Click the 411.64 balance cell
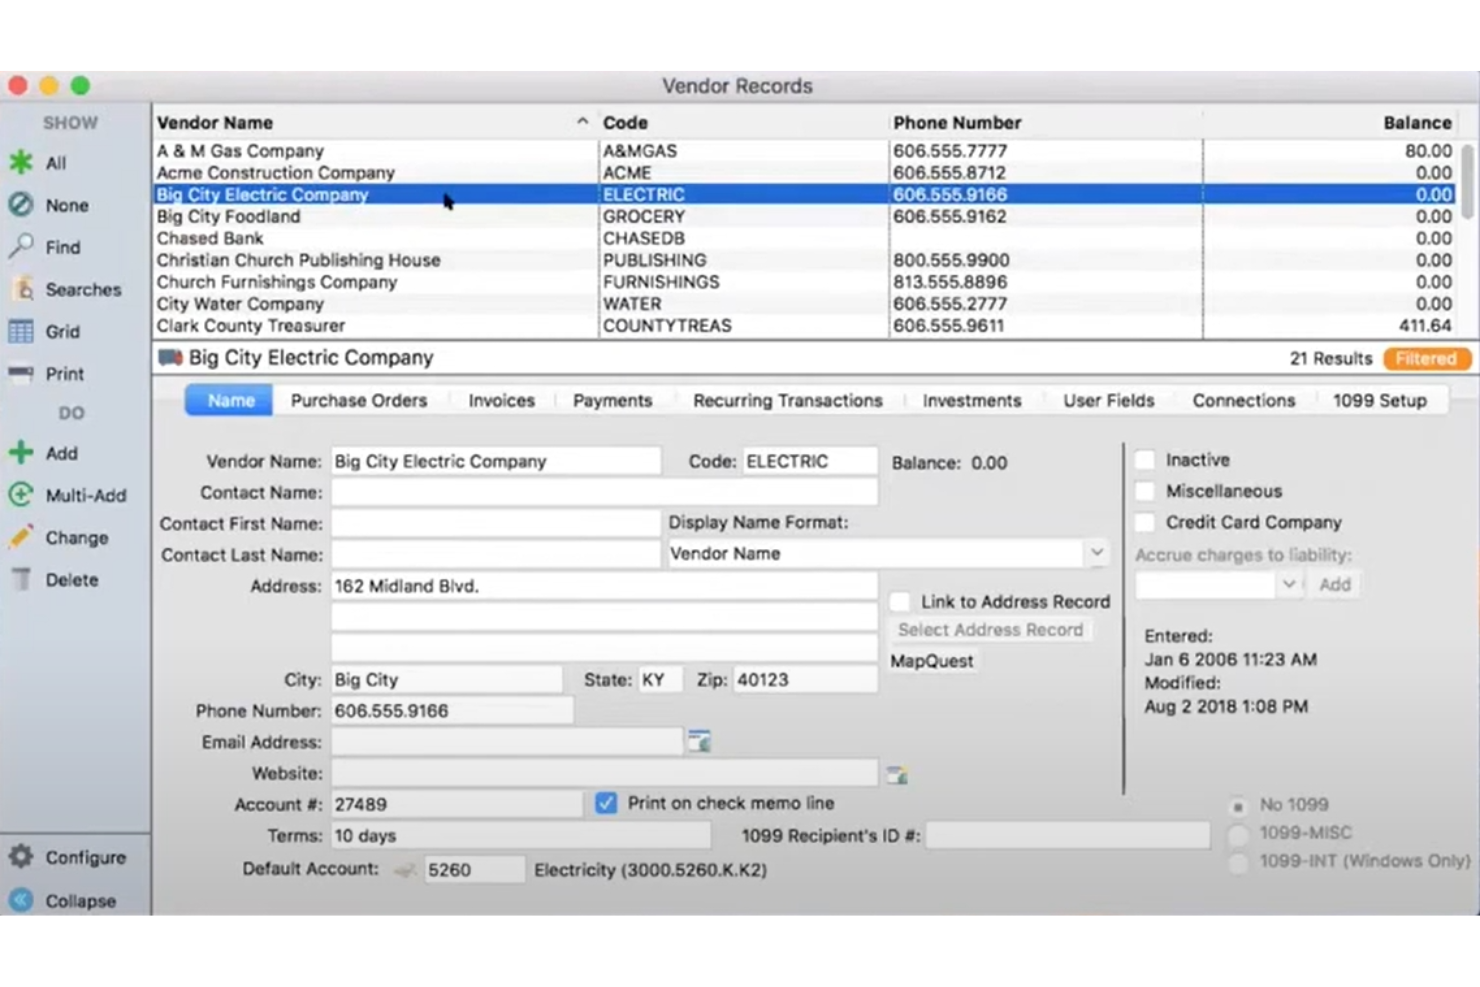1480x987 pixels. click(x=1425, y=326)
